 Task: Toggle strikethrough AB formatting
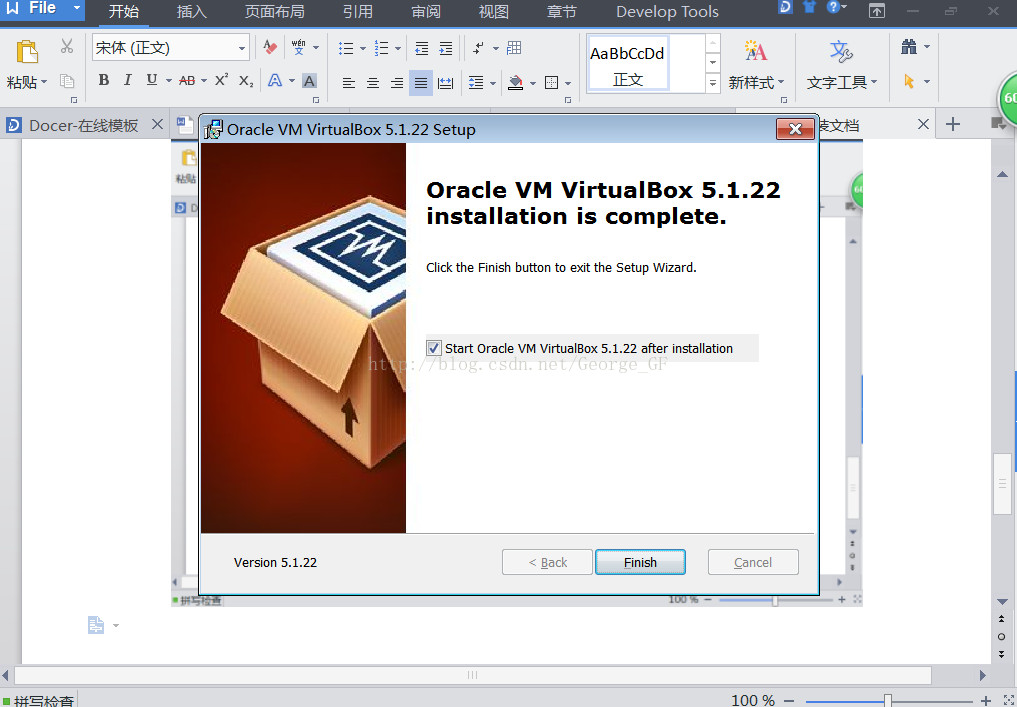point(187,80)
